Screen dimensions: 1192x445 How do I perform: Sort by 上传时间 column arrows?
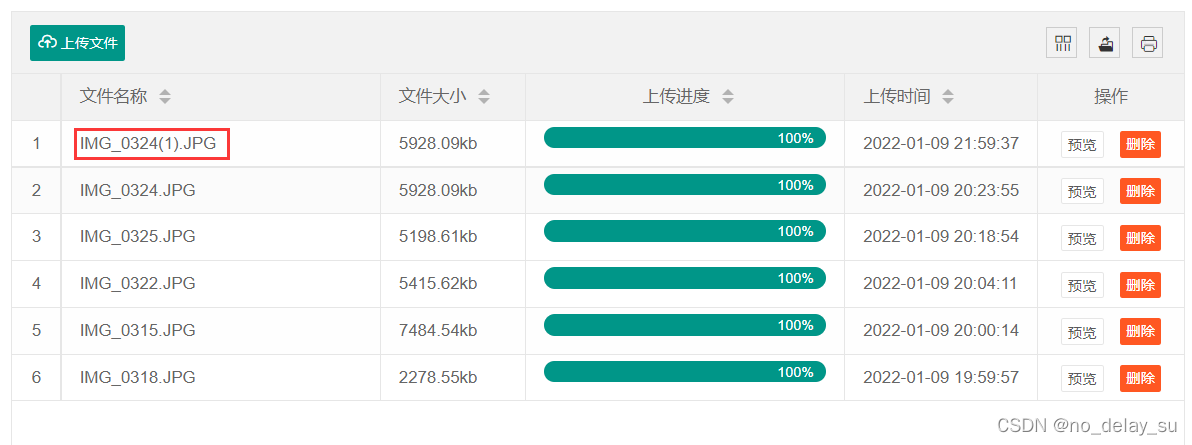pos(948,97)
